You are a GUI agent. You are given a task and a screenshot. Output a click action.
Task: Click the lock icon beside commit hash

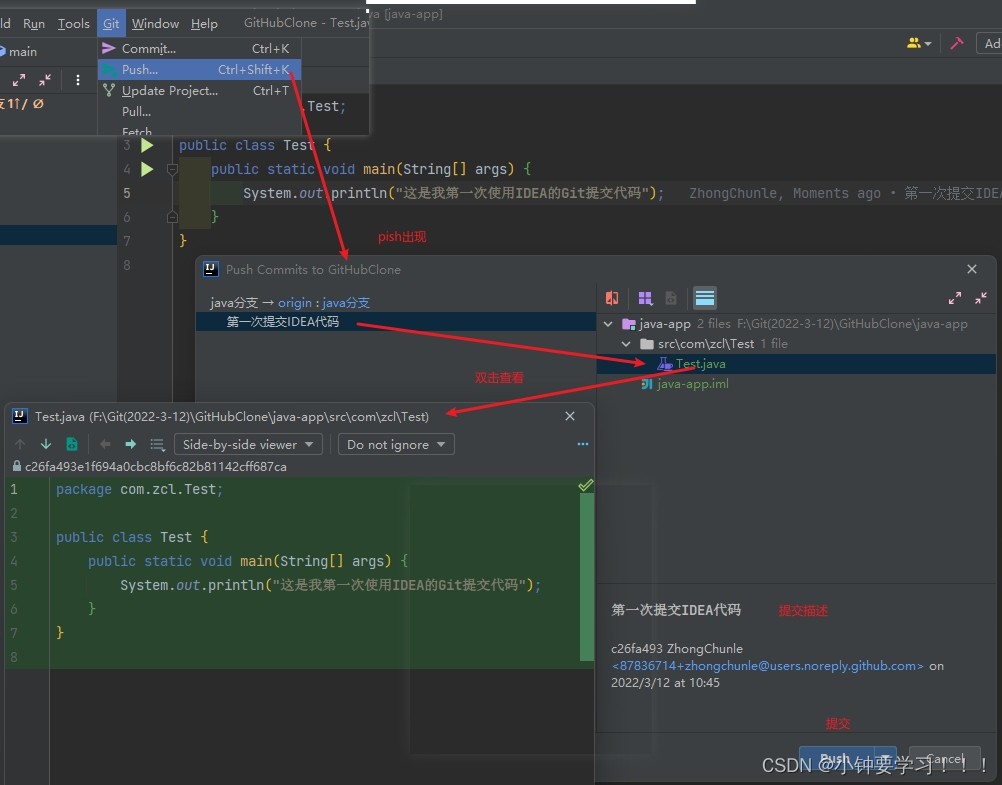click(17, 467)
